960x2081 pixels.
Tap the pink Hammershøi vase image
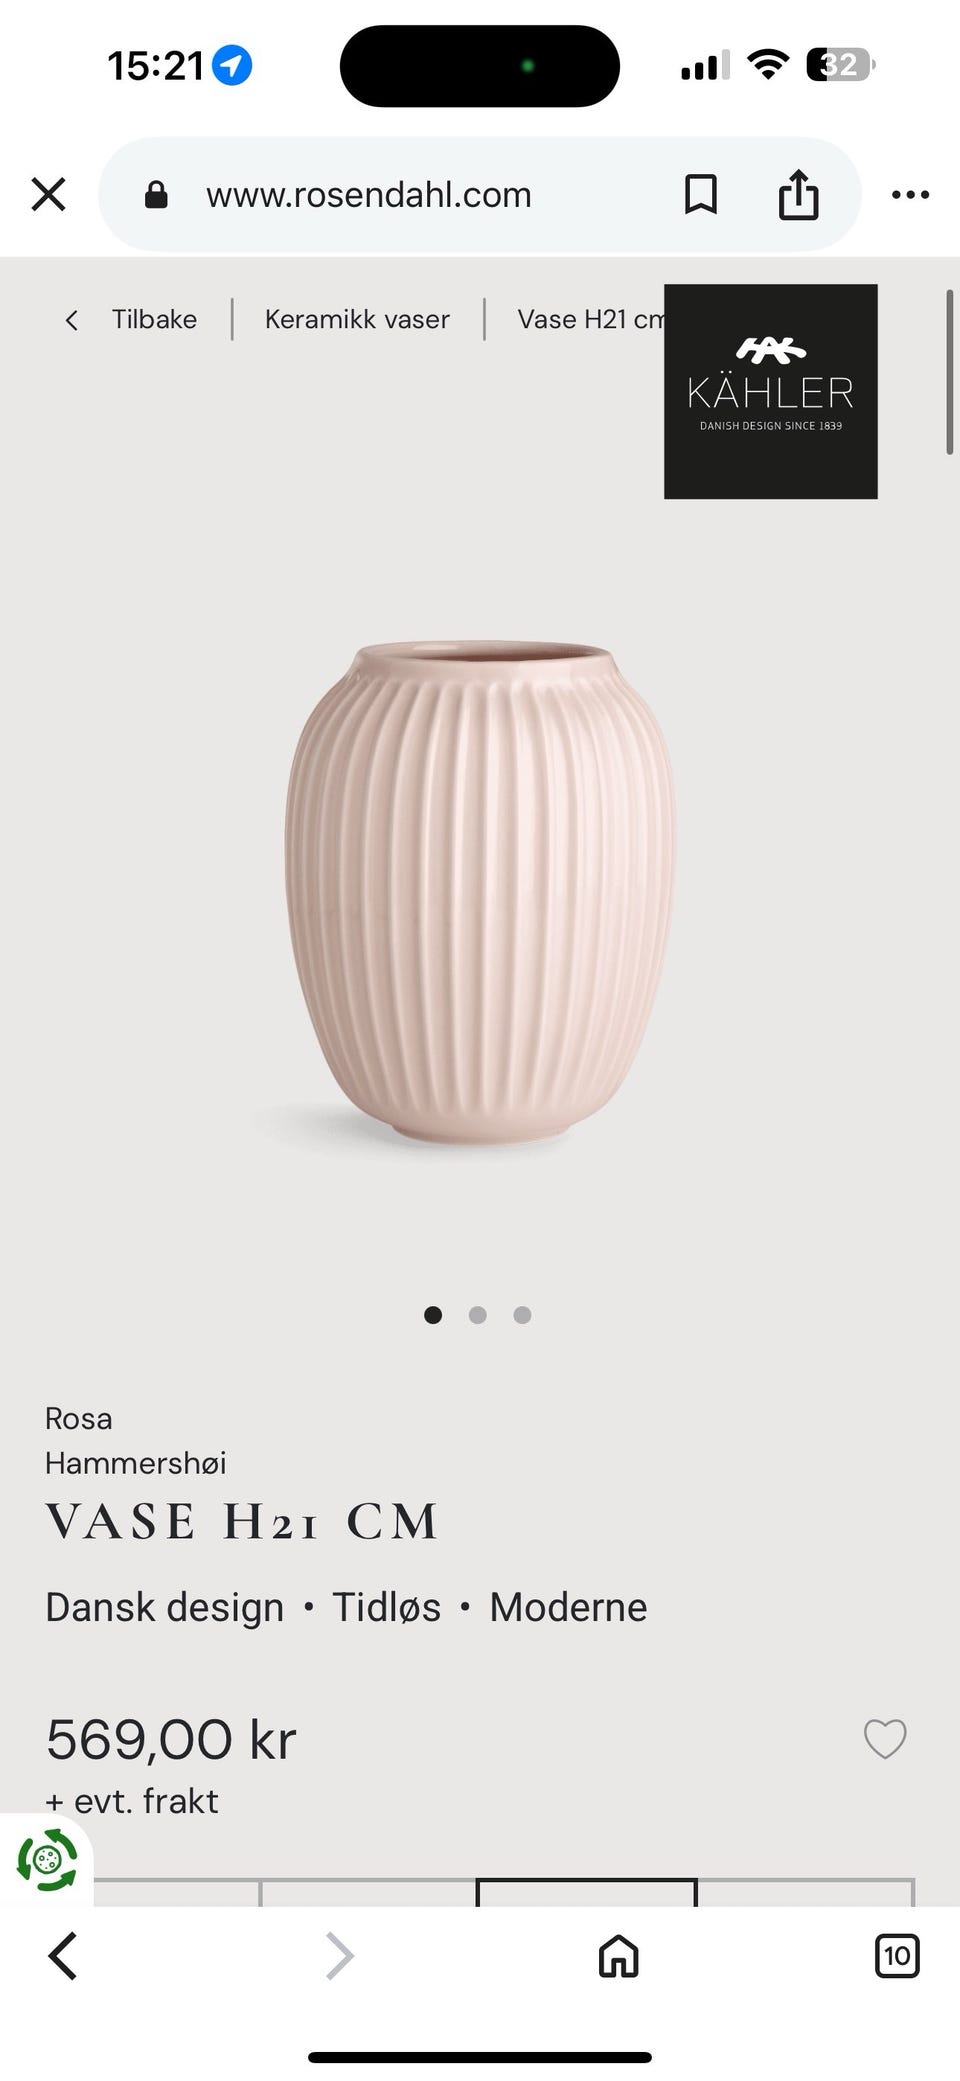[480, 894]
